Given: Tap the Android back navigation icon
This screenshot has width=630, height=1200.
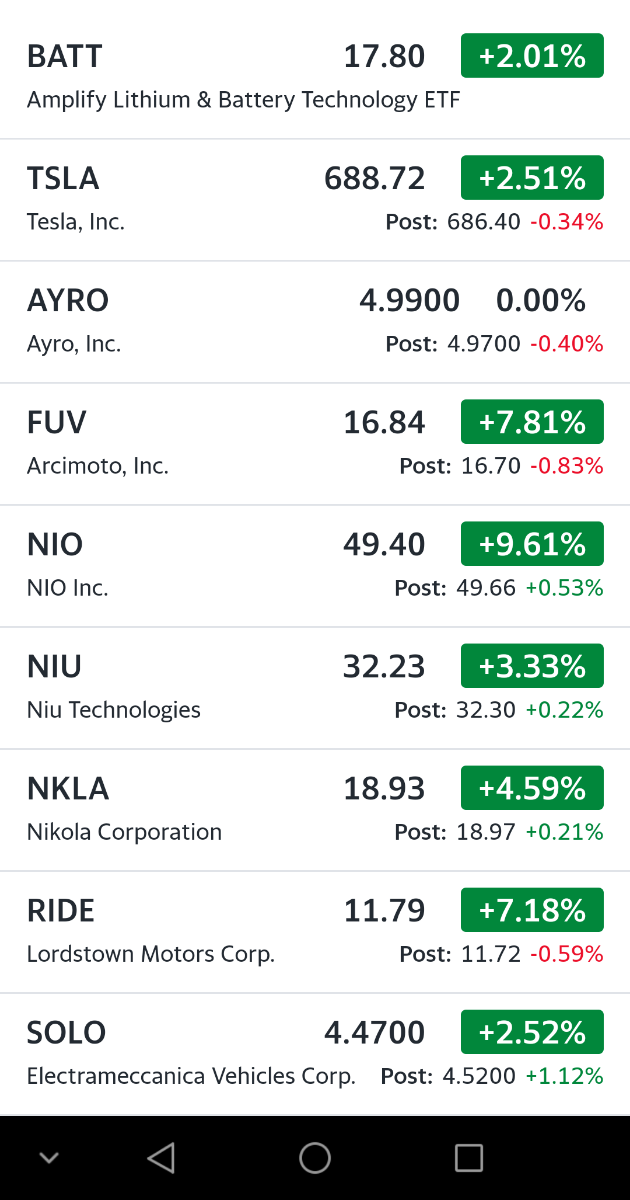Looking at the screenshot, I should (161, 1158).
